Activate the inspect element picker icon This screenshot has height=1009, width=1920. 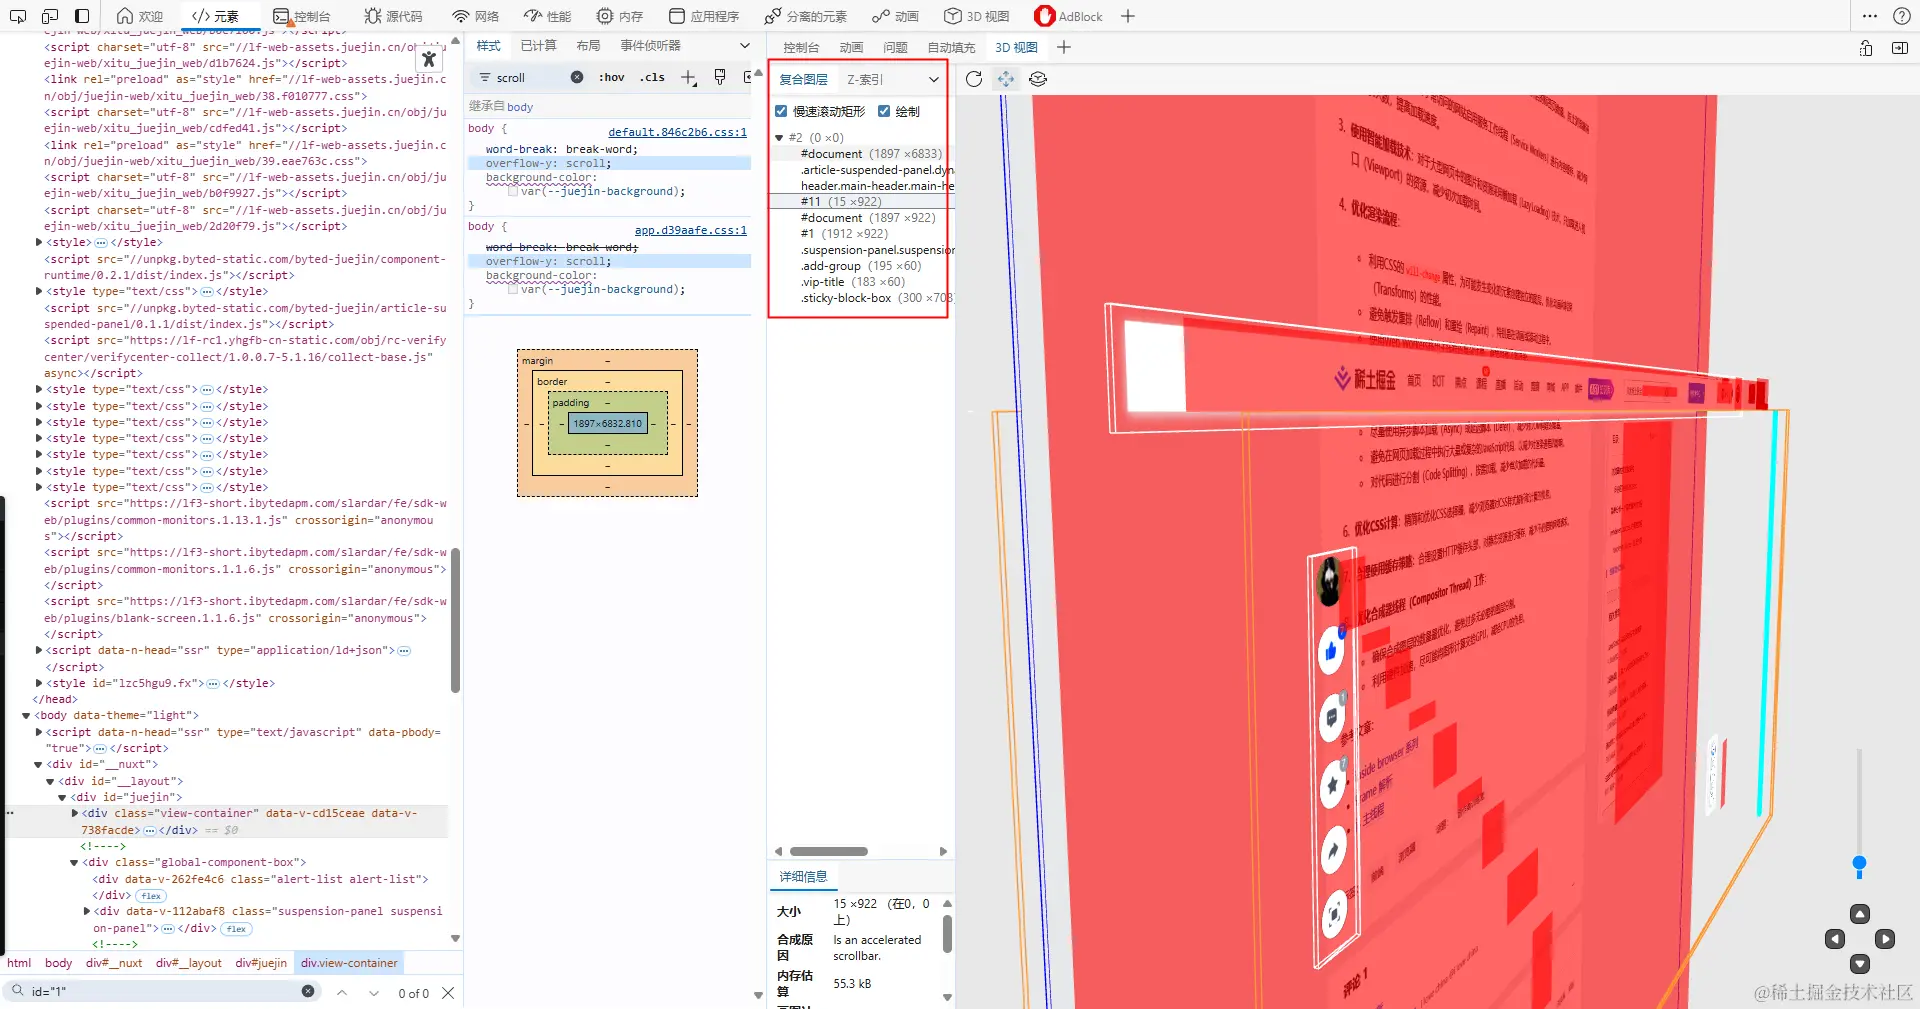pos(18,16)
